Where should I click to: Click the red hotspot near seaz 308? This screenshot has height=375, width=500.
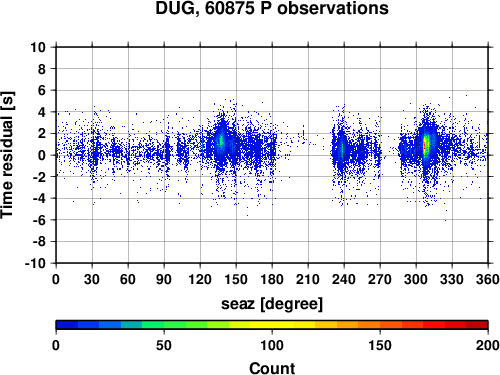coord(425,146)
